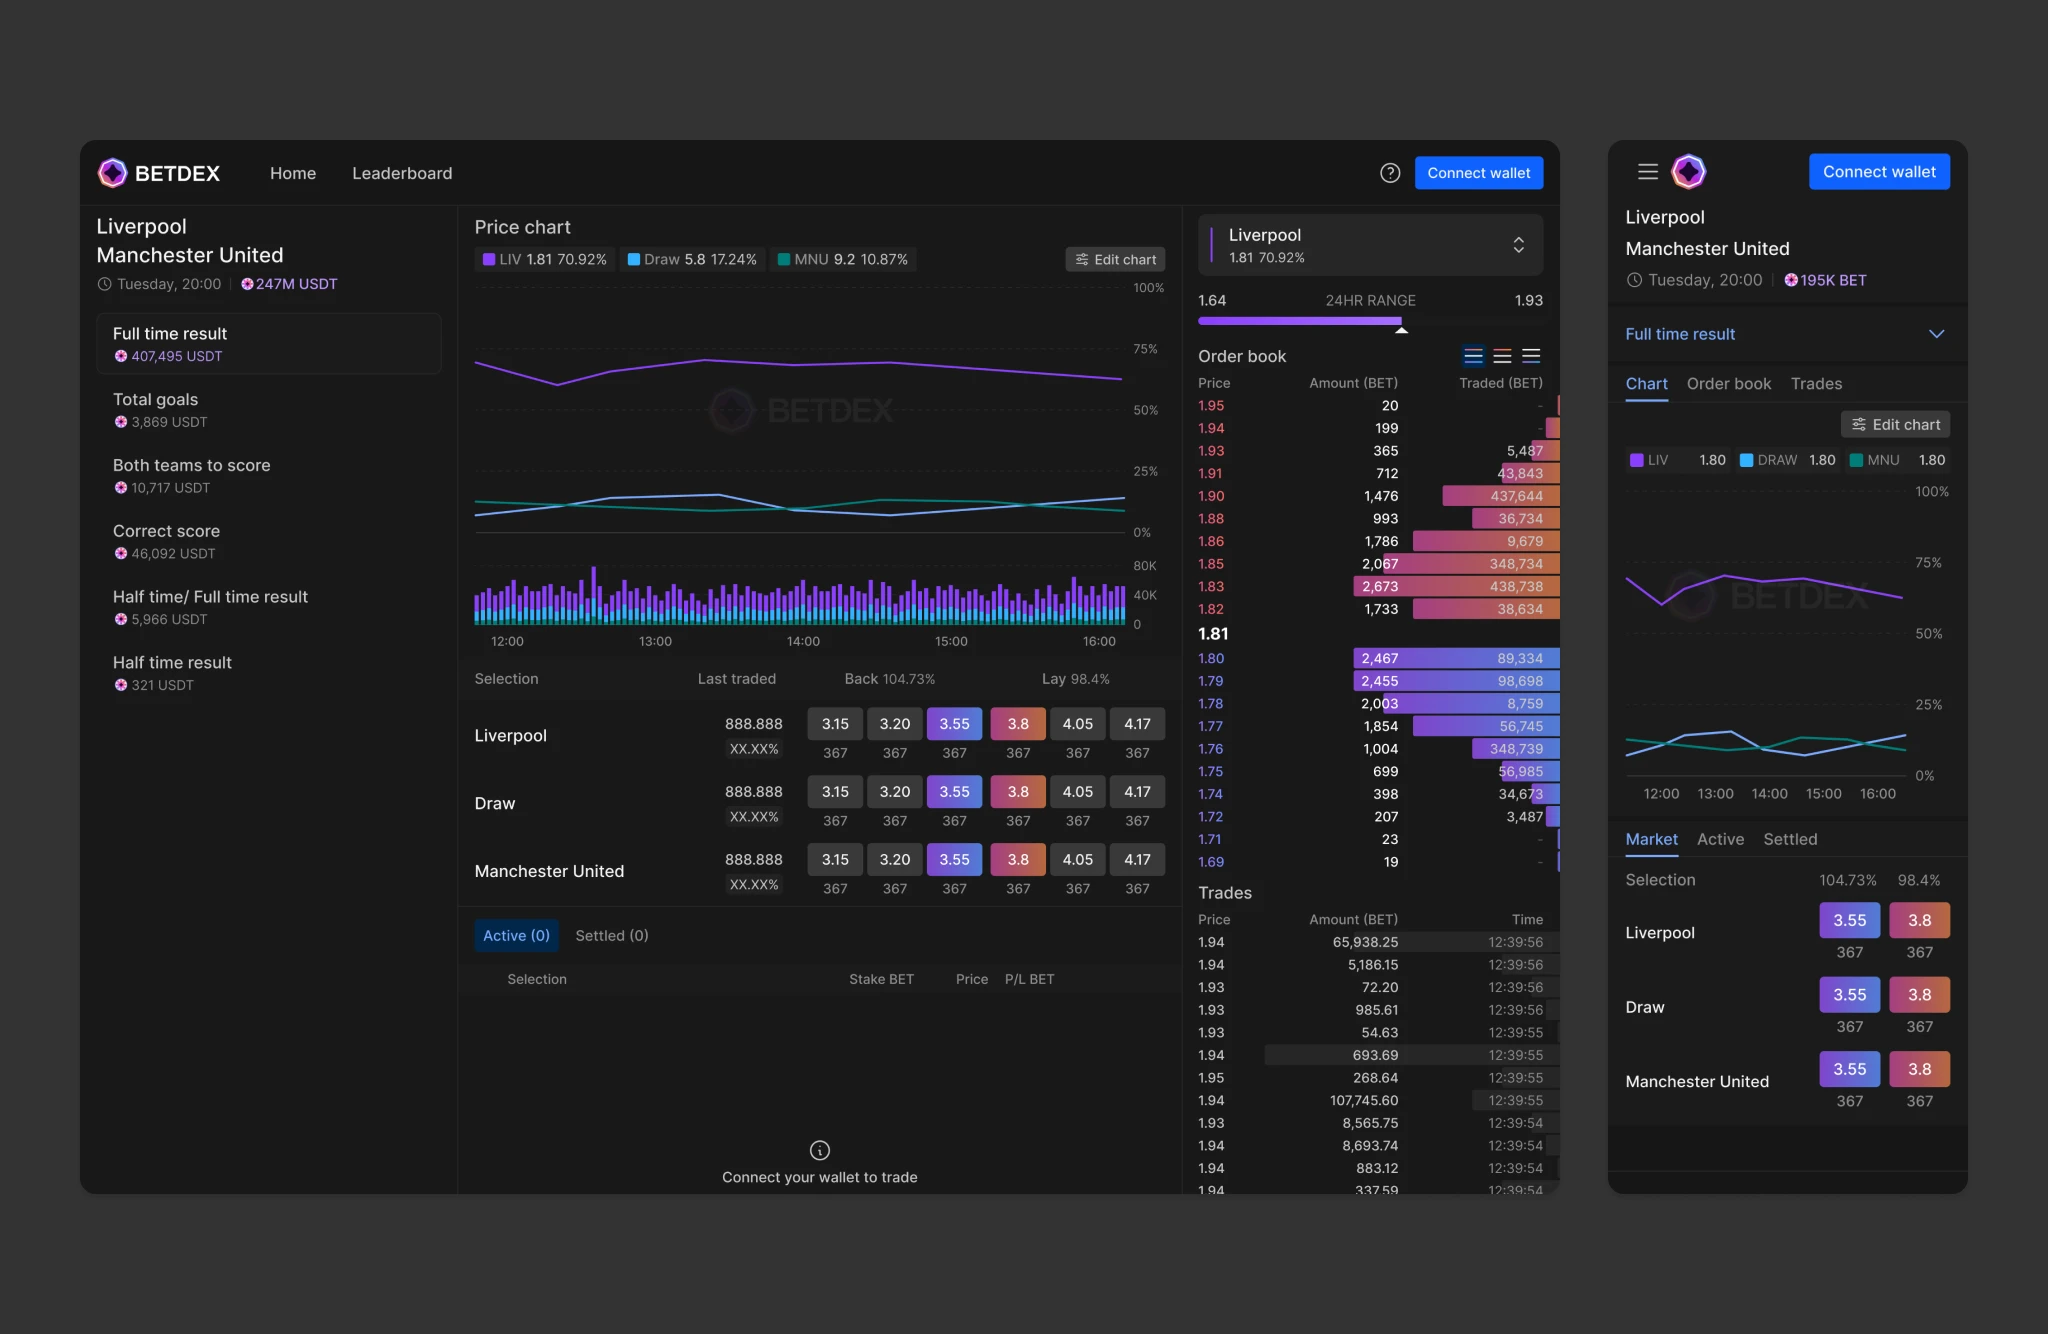The width and height of the screenshot is (2048, 1334).
Task: Click the Edit chart icon in mobile panel
Action: 1857,424
